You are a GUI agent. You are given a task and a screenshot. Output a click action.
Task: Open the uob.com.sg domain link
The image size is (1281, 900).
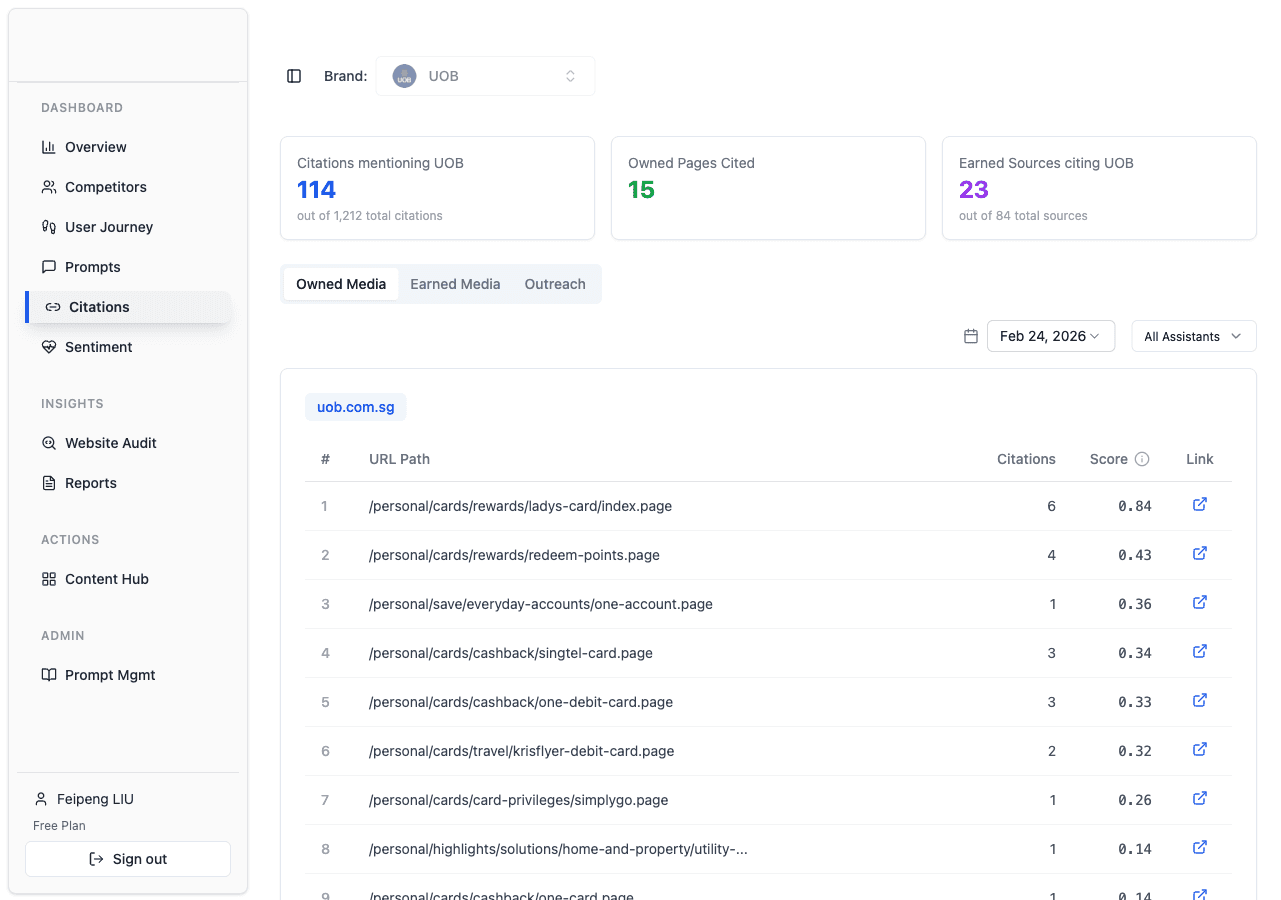(x=355, y=407)
